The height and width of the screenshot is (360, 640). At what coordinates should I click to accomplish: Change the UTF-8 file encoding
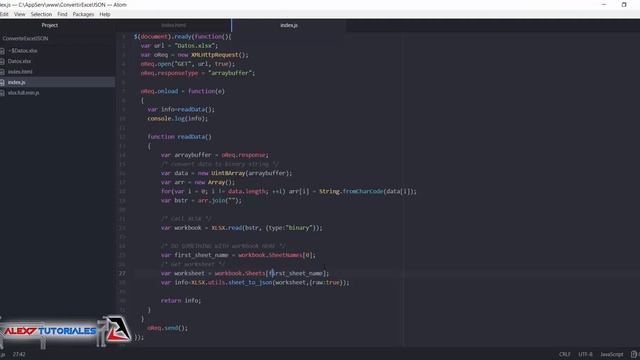[x=585, y=354]
